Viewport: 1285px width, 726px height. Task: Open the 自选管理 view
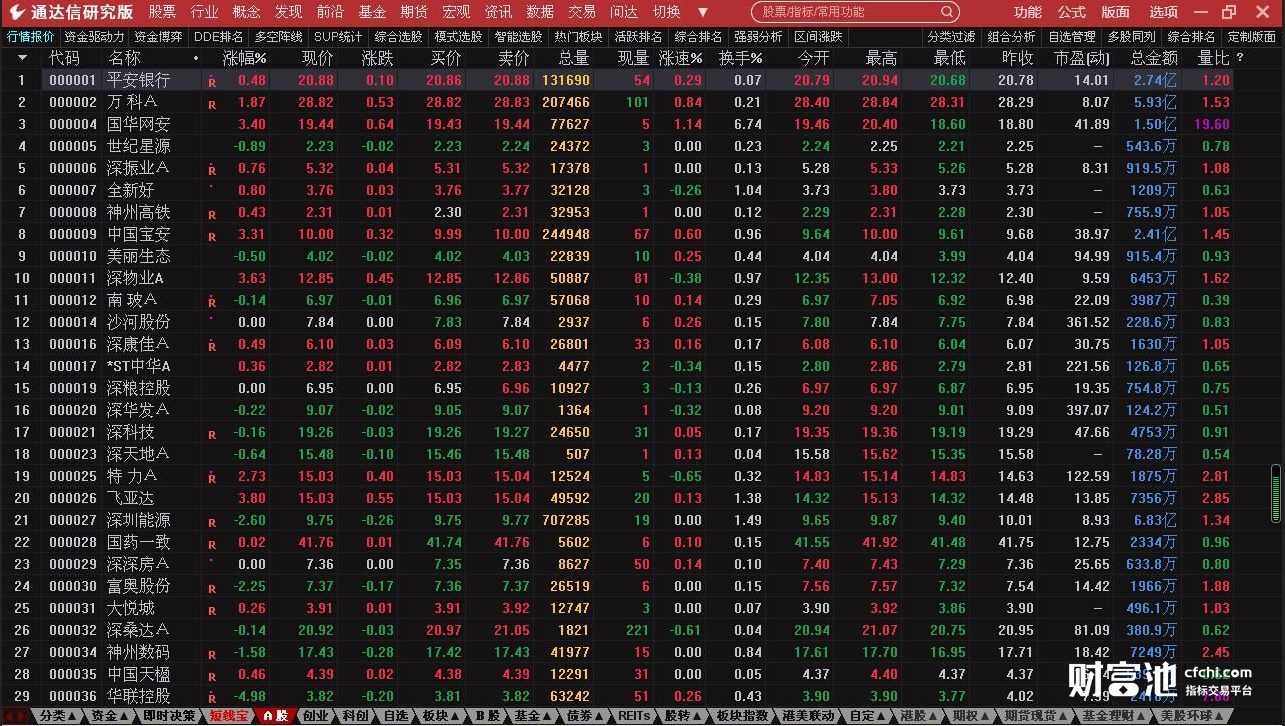tap(1071, 37)
